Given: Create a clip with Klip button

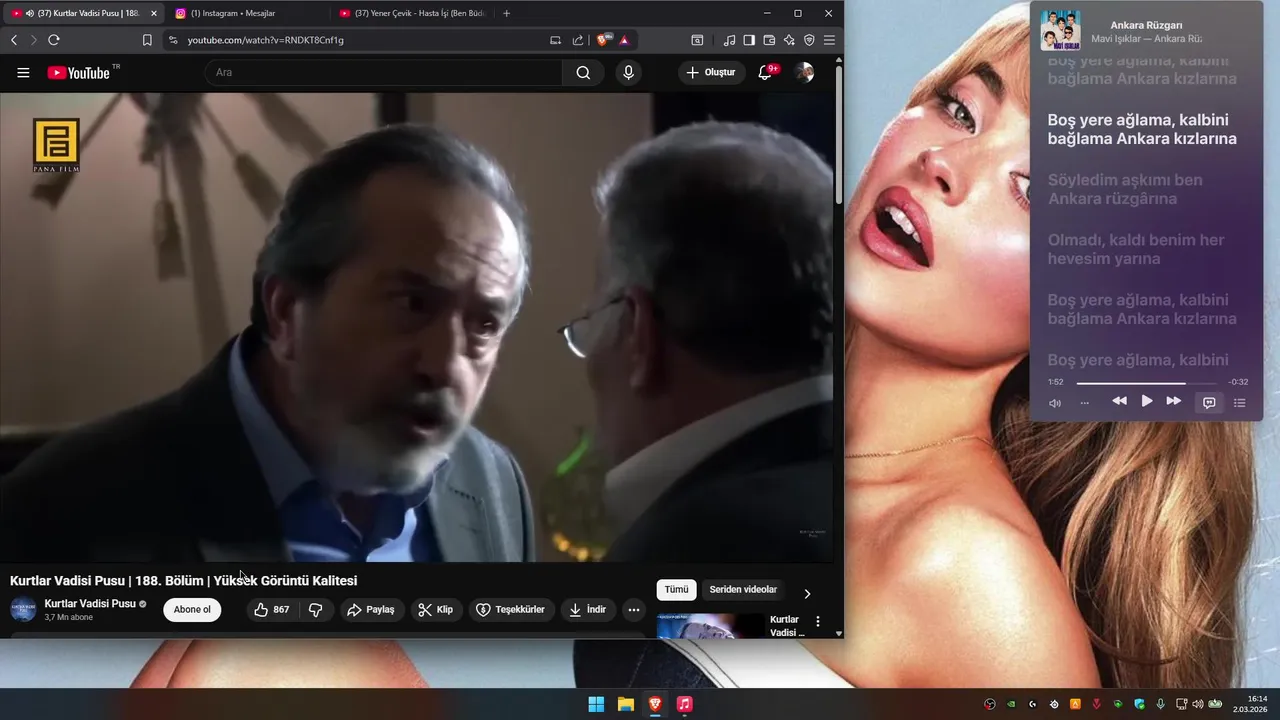Looking at the screenshot, I should [x=436, y=610].
